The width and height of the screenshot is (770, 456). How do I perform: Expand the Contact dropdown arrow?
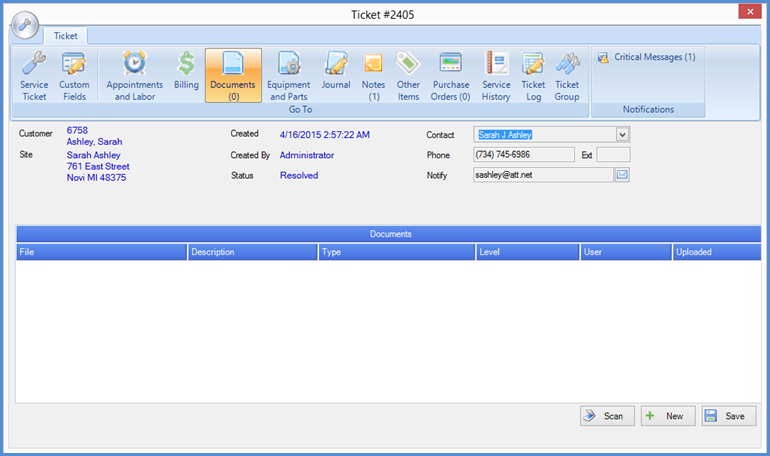click(x=622, y=134)
